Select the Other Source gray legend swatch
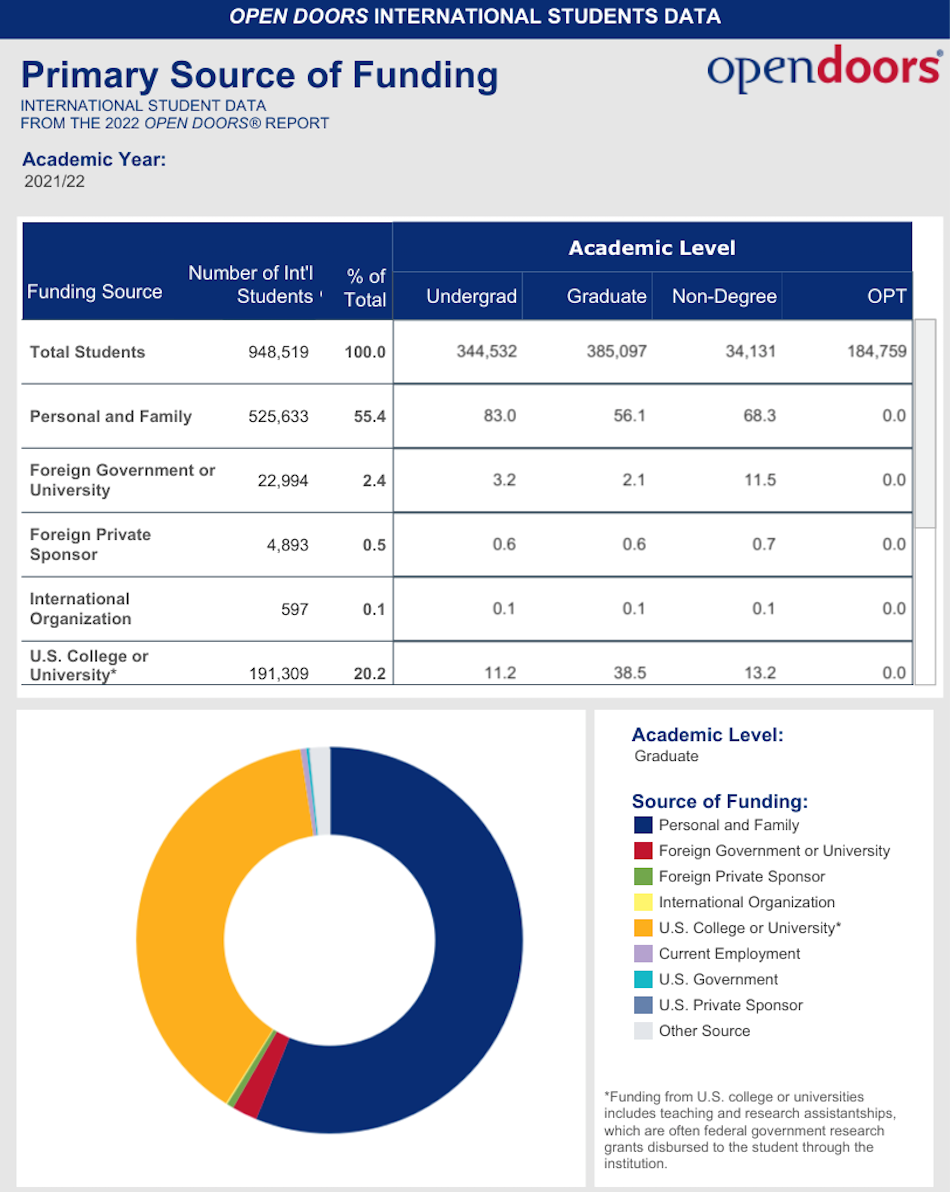The height and width of the screenshot is (1192, 950). click(x=643, y=1031)
